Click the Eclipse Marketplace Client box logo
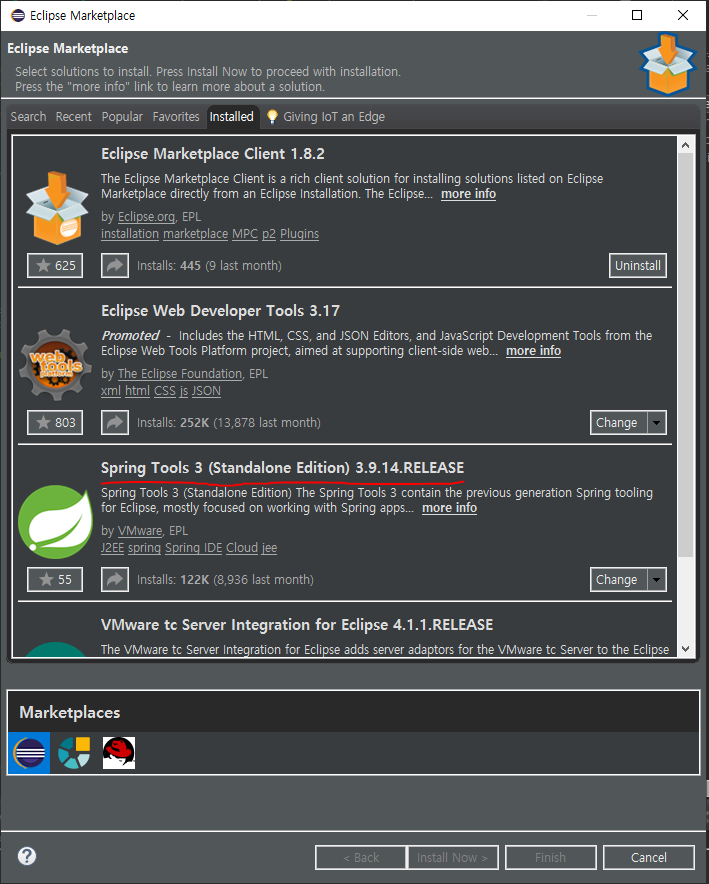709x884 pixels. [57, 207]
